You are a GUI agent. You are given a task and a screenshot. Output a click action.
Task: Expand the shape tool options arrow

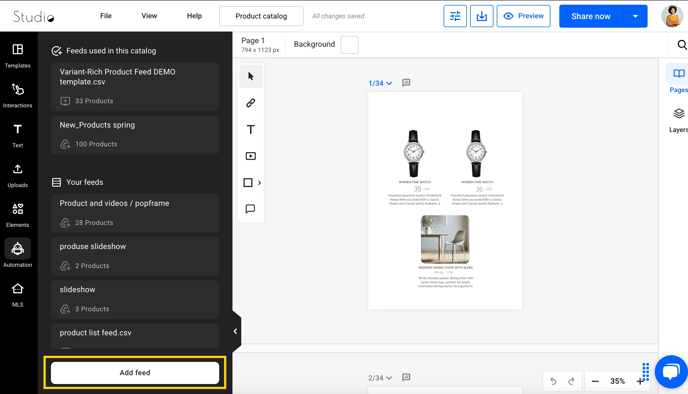click(259, 183)
